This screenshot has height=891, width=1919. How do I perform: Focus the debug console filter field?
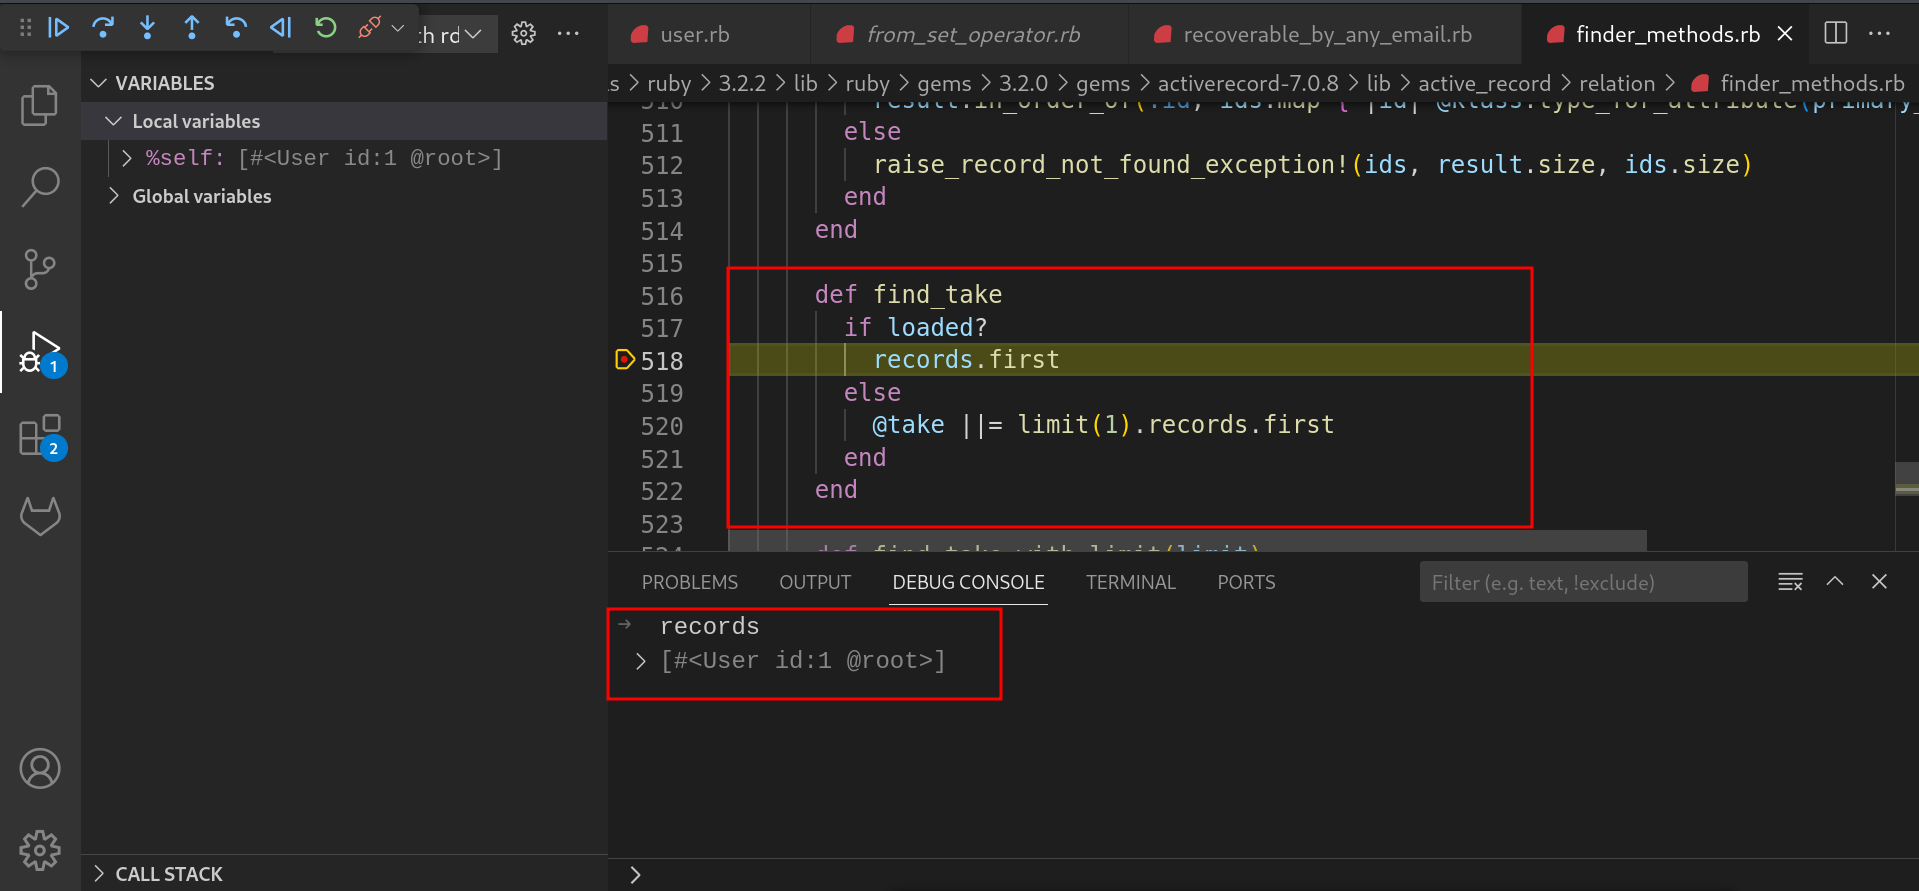[1583, 582]
